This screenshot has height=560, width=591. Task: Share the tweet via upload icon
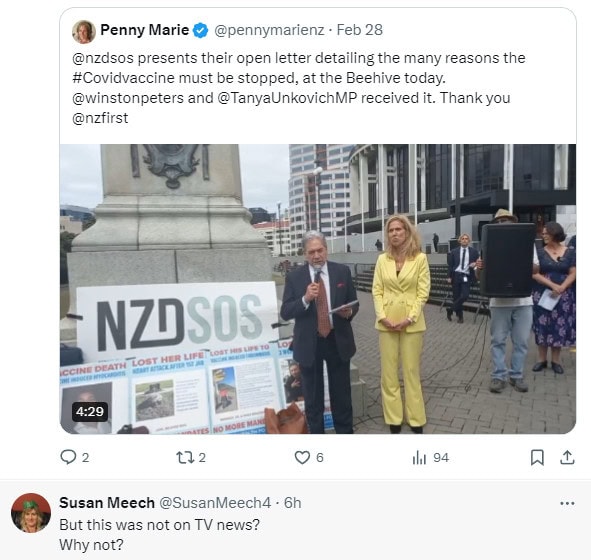pos(567,457)
